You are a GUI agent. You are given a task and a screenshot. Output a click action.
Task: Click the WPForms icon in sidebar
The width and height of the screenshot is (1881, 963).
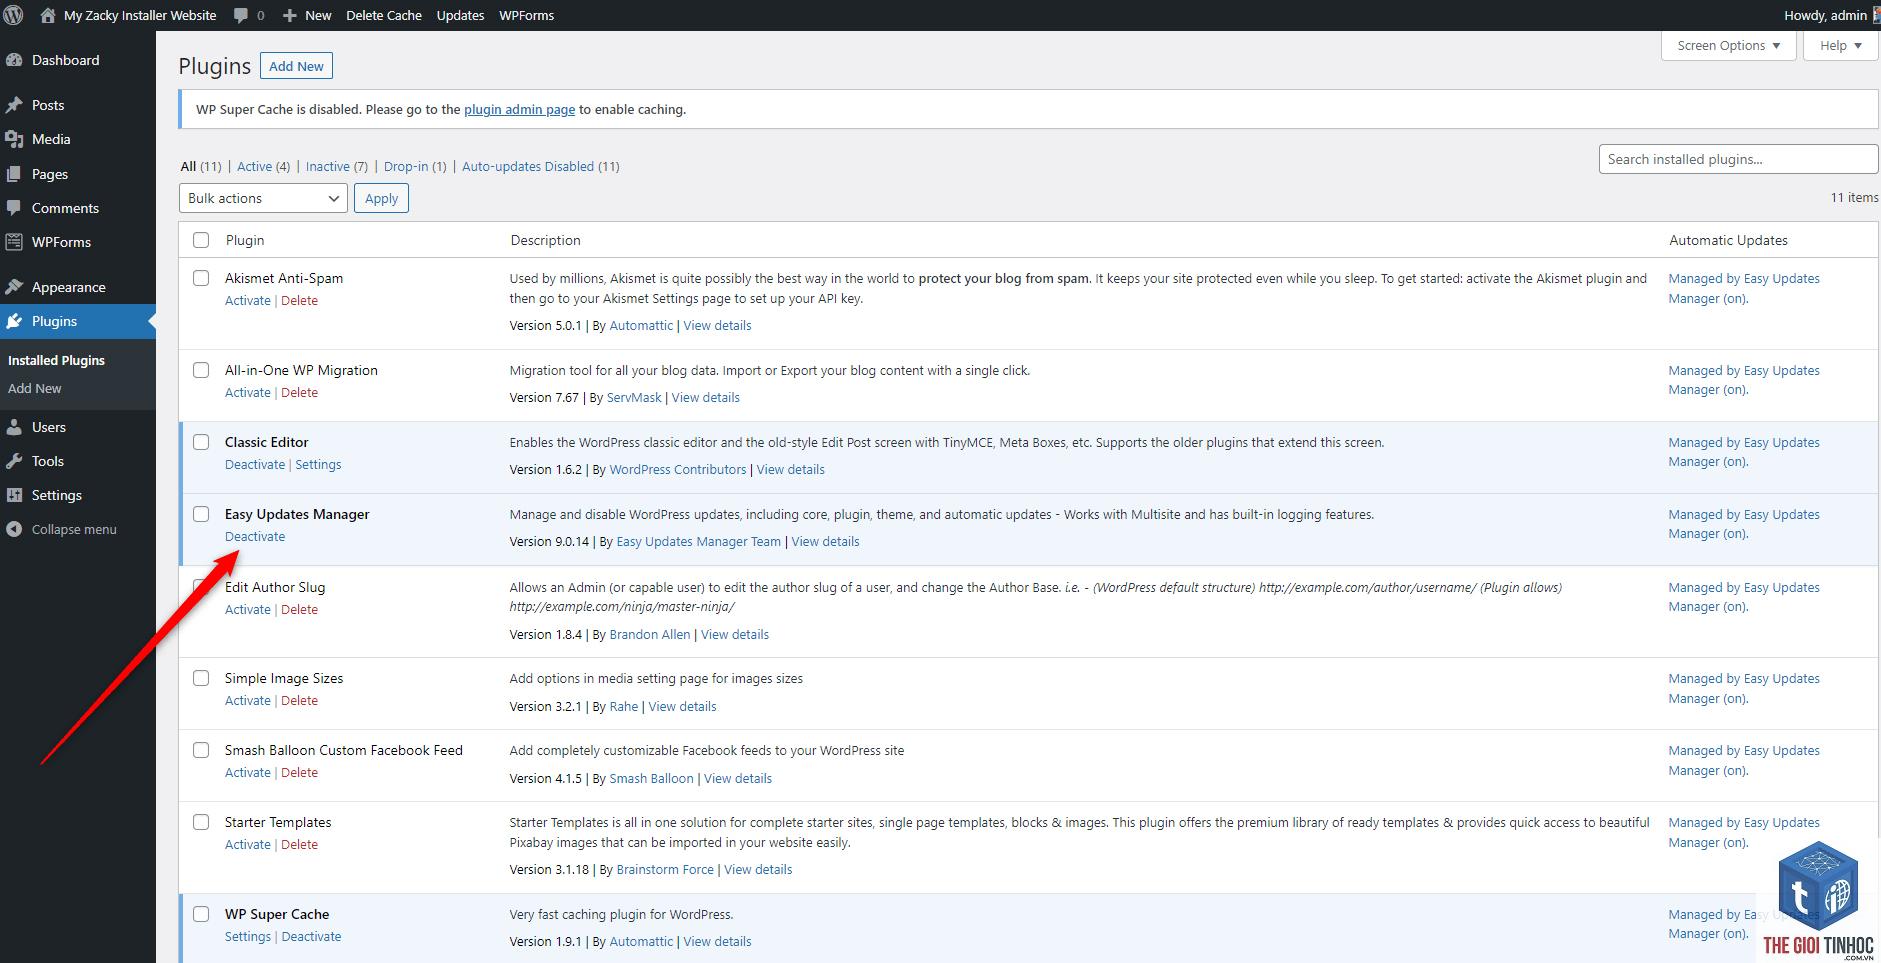(x=14, y=242)
